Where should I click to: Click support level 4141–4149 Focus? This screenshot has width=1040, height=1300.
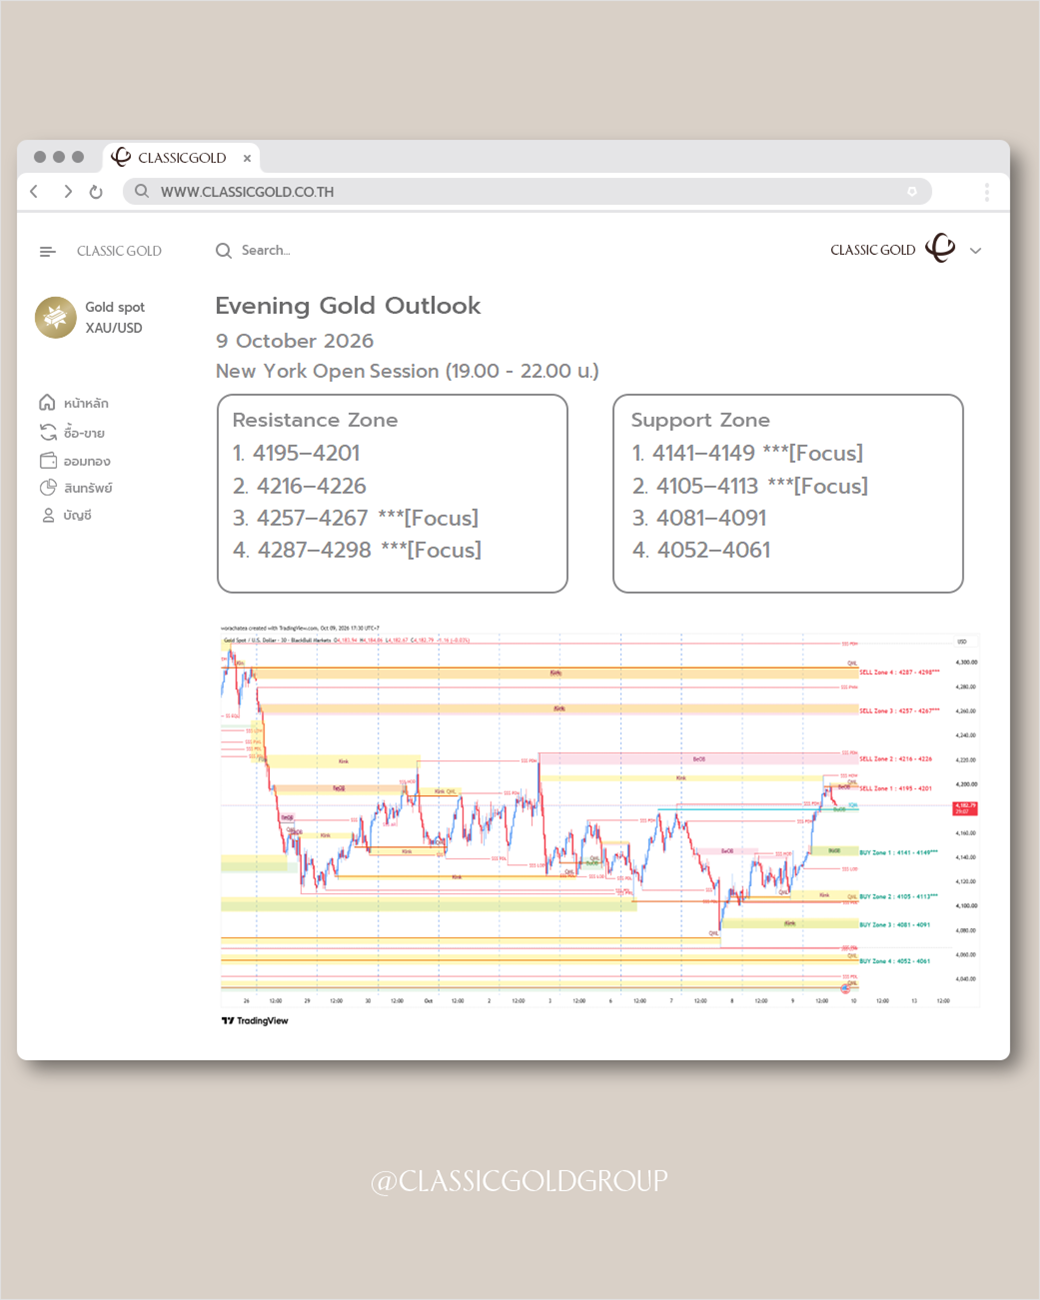pyautogui.click(x=748, y=453)
